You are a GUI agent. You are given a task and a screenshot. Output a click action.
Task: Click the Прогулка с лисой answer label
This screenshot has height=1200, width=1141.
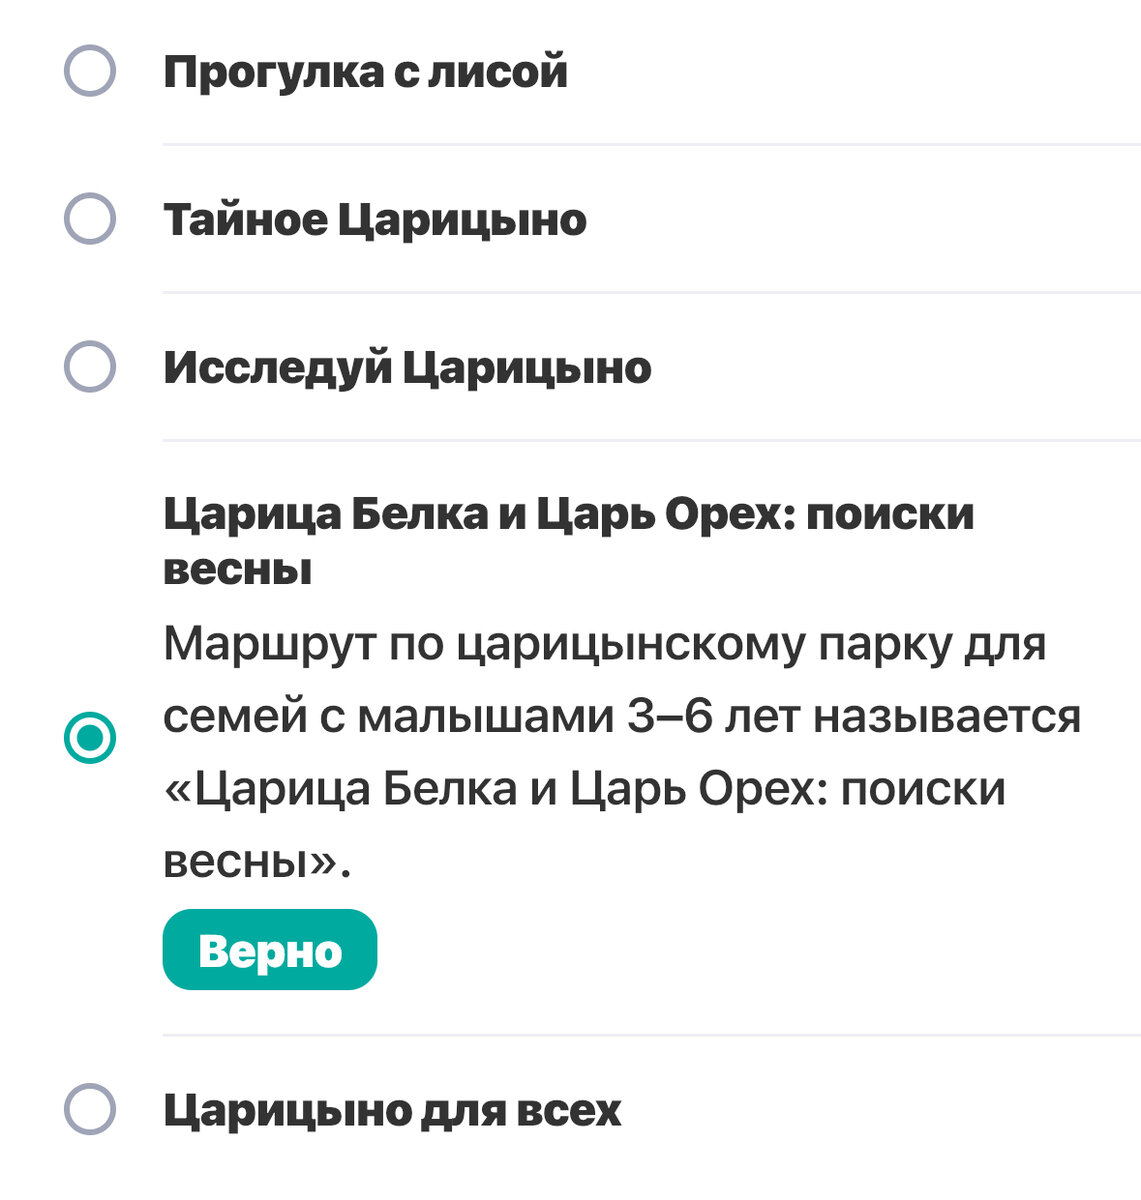coord(367,70)
